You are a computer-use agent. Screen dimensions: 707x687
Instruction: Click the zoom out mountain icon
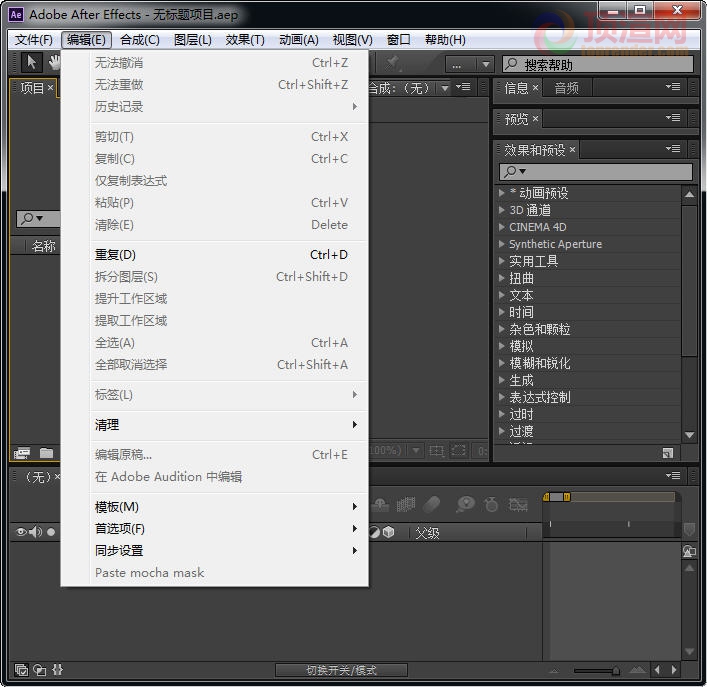tap(554, 671)
